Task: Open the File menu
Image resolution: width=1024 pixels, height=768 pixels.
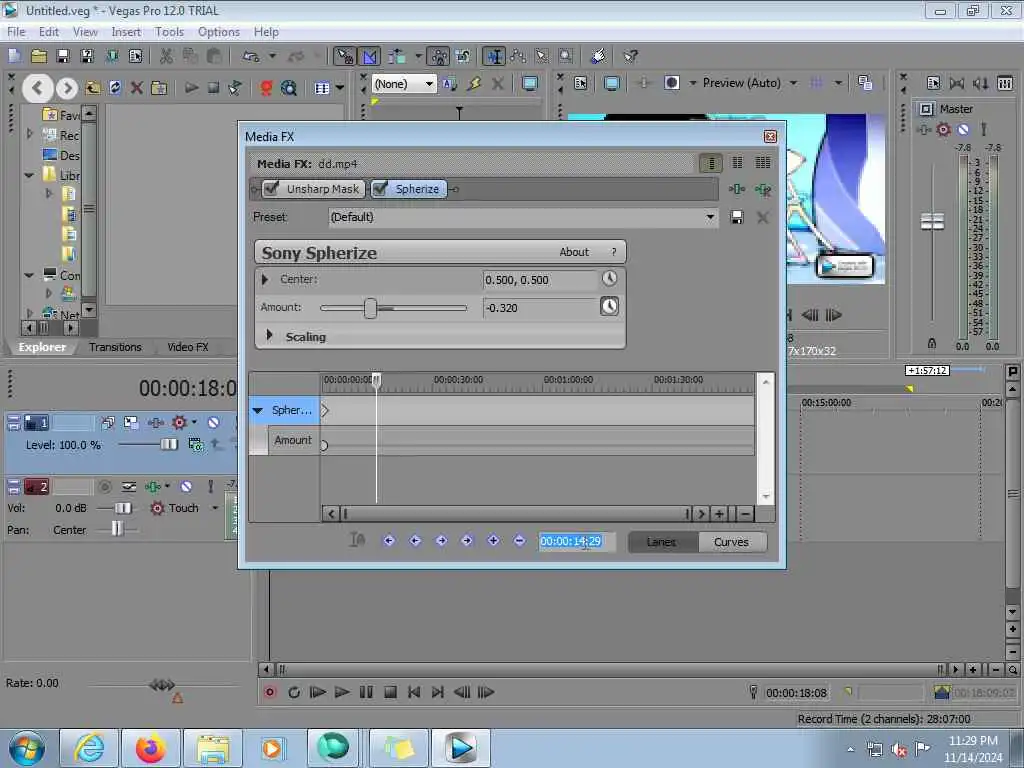Action: point(16,31)
